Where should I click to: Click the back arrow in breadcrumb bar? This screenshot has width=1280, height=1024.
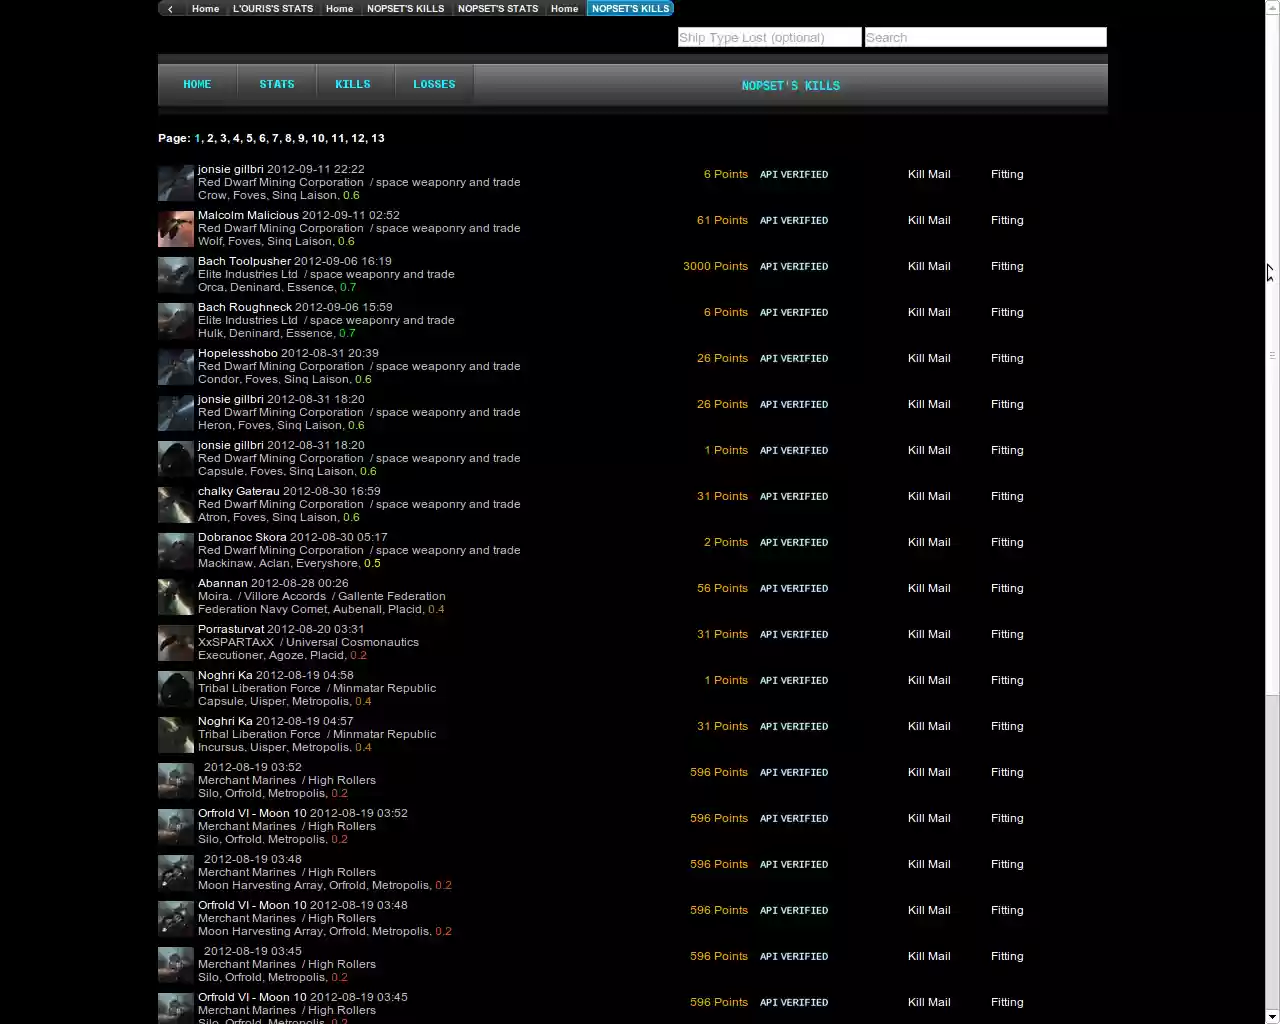pos(170,8)
